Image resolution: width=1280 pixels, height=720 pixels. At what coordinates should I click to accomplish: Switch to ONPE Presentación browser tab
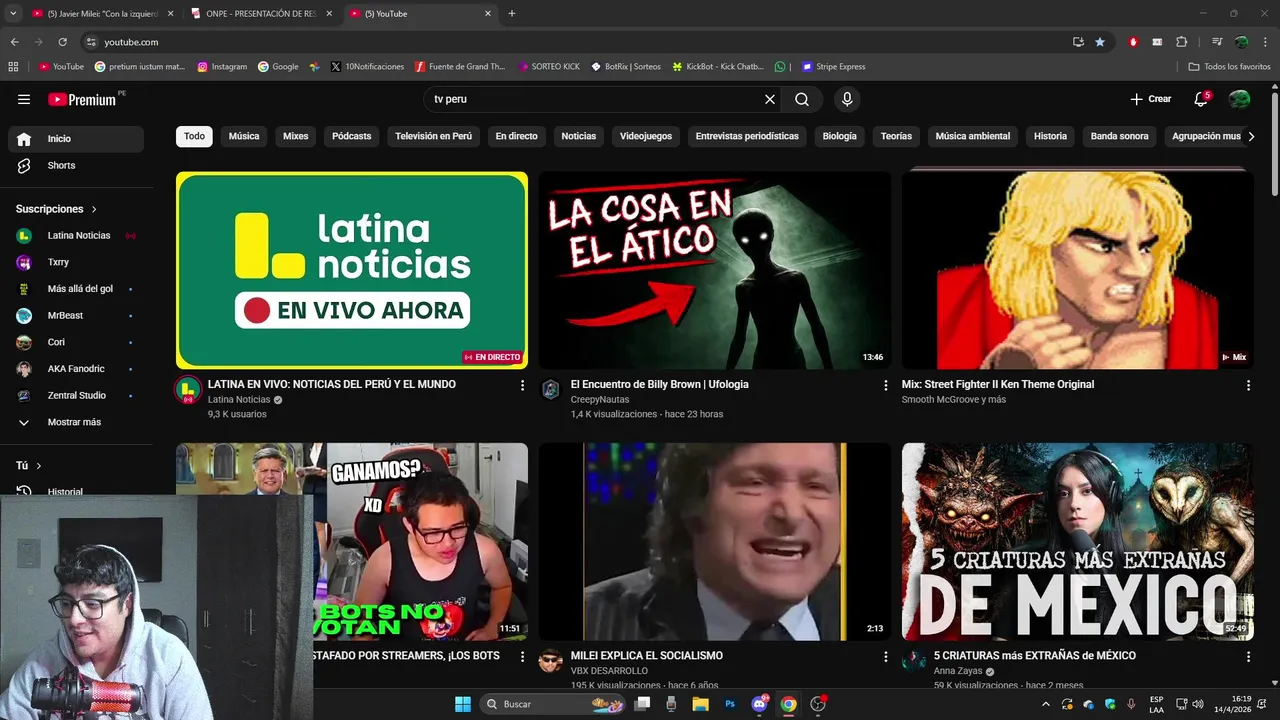coord(261,14)
